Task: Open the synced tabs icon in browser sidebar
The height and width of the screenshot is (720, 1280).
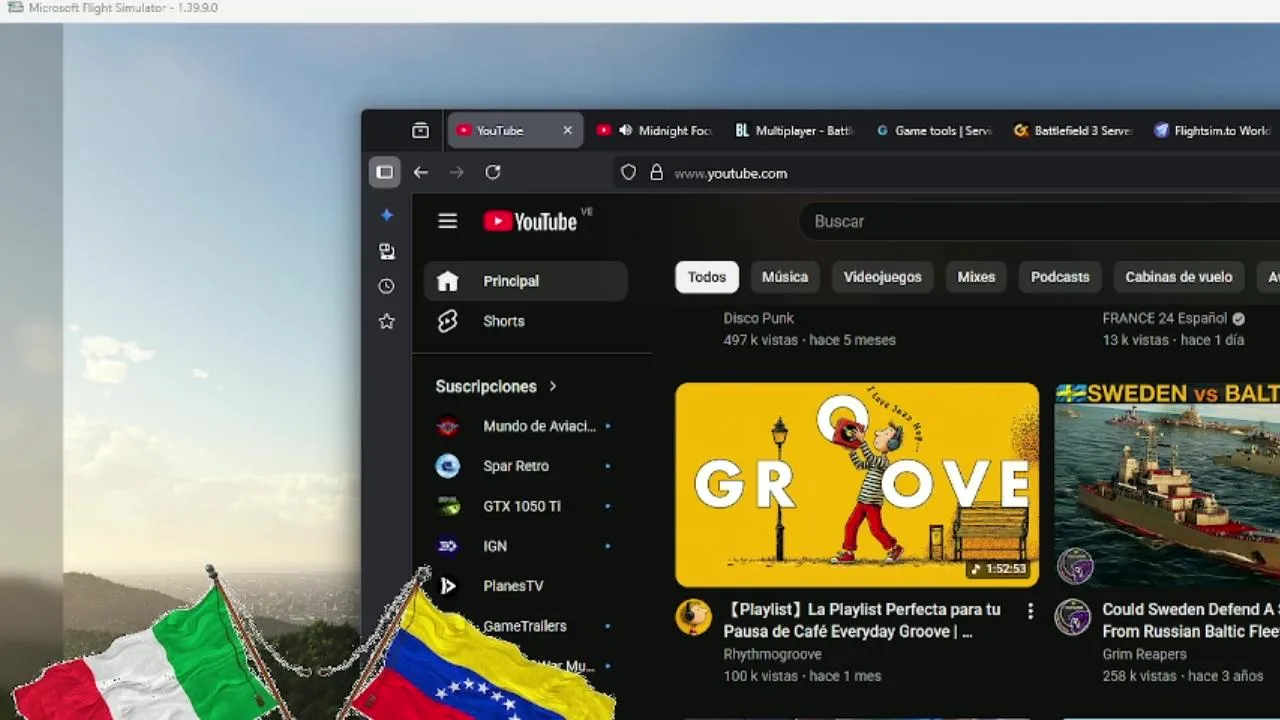Action: (x=387, y=251)
